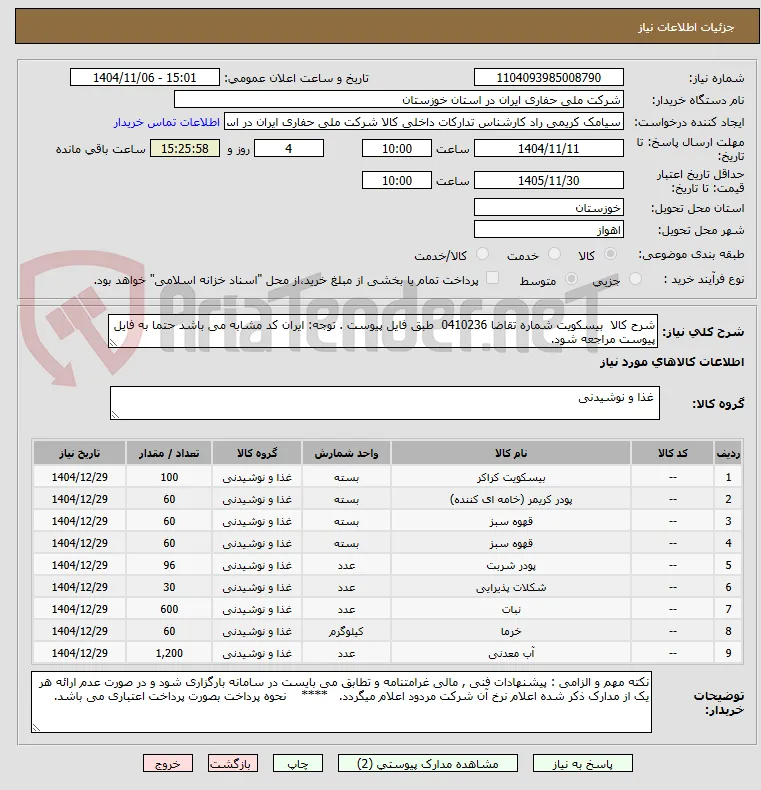Select قهوه سبز in row 3
The width and height of the screenshot is (761, 790).
pyautogui.click(x=511, y=521)
